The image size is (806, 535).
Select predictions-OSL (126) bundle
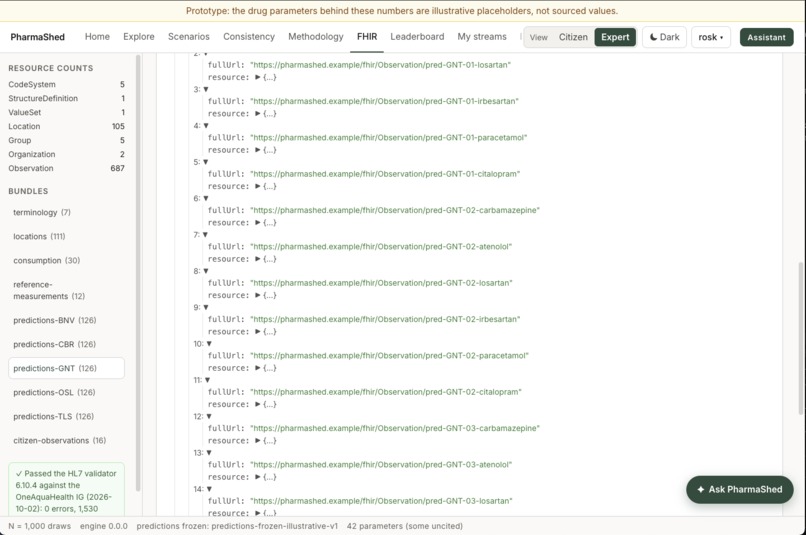point(66,393)
